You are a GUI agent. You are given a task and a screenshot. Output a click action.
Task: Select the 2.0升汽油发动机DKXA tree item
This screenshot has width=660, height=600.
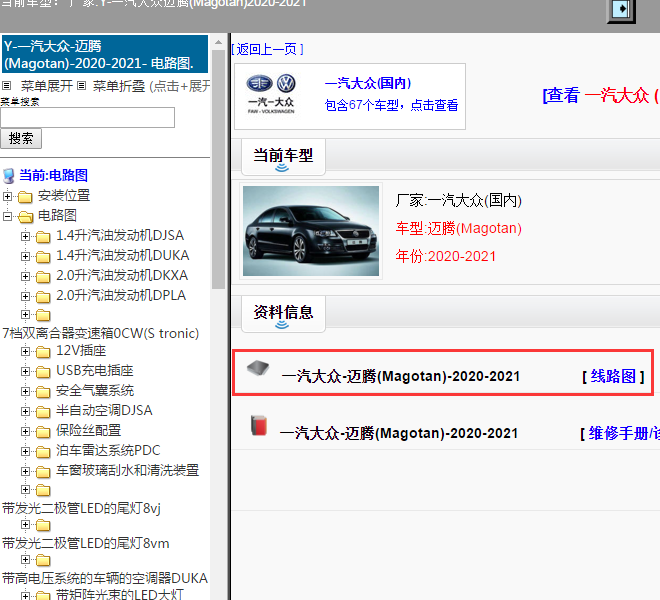click(122, 275)
